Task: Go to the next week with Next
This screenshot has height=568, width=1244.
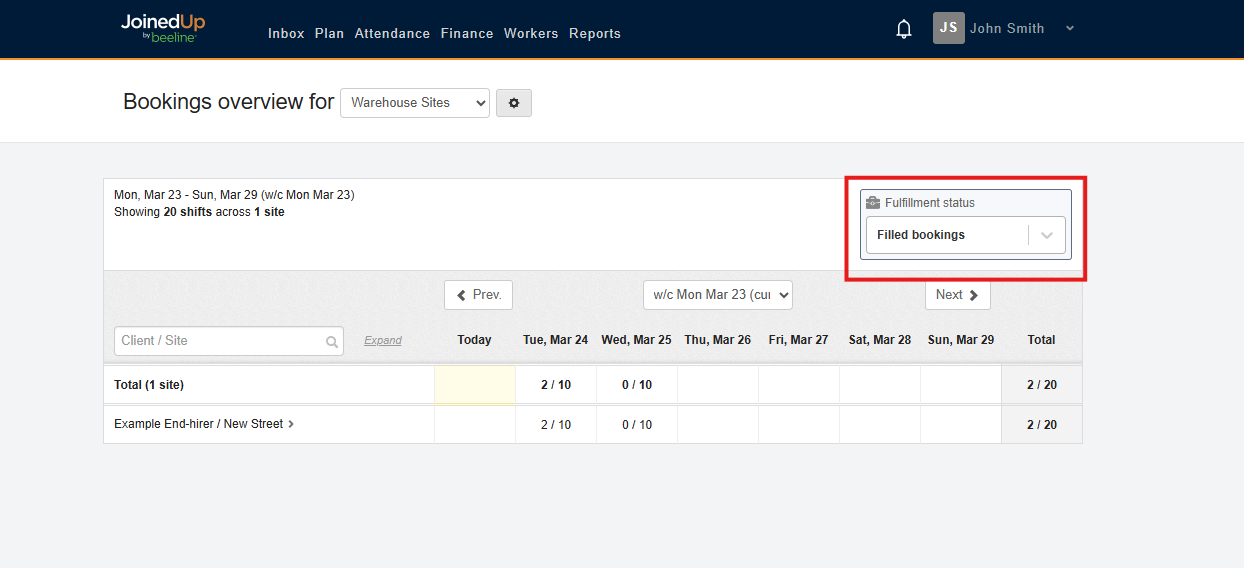Action: (958, 295)
